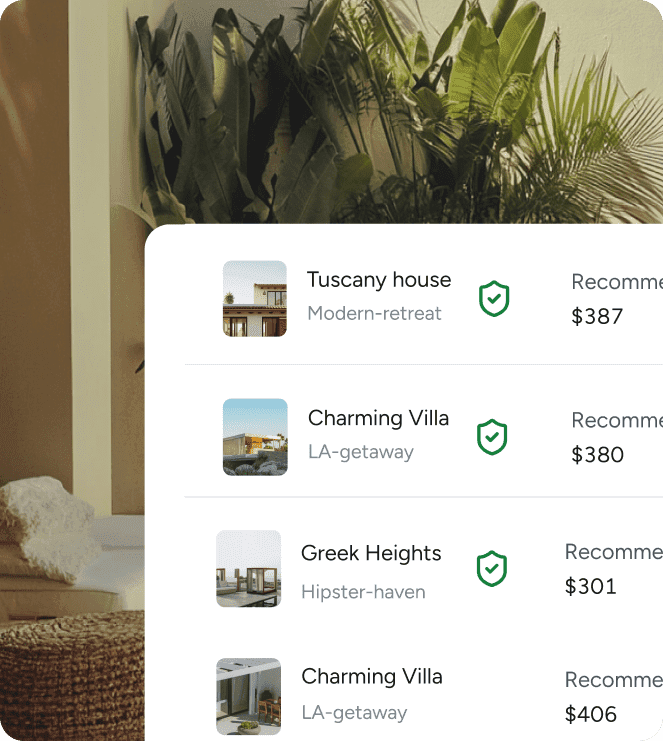
Task: Click the Hipster-haven category label
Action: pyautogui.click(x=363, y=592)
